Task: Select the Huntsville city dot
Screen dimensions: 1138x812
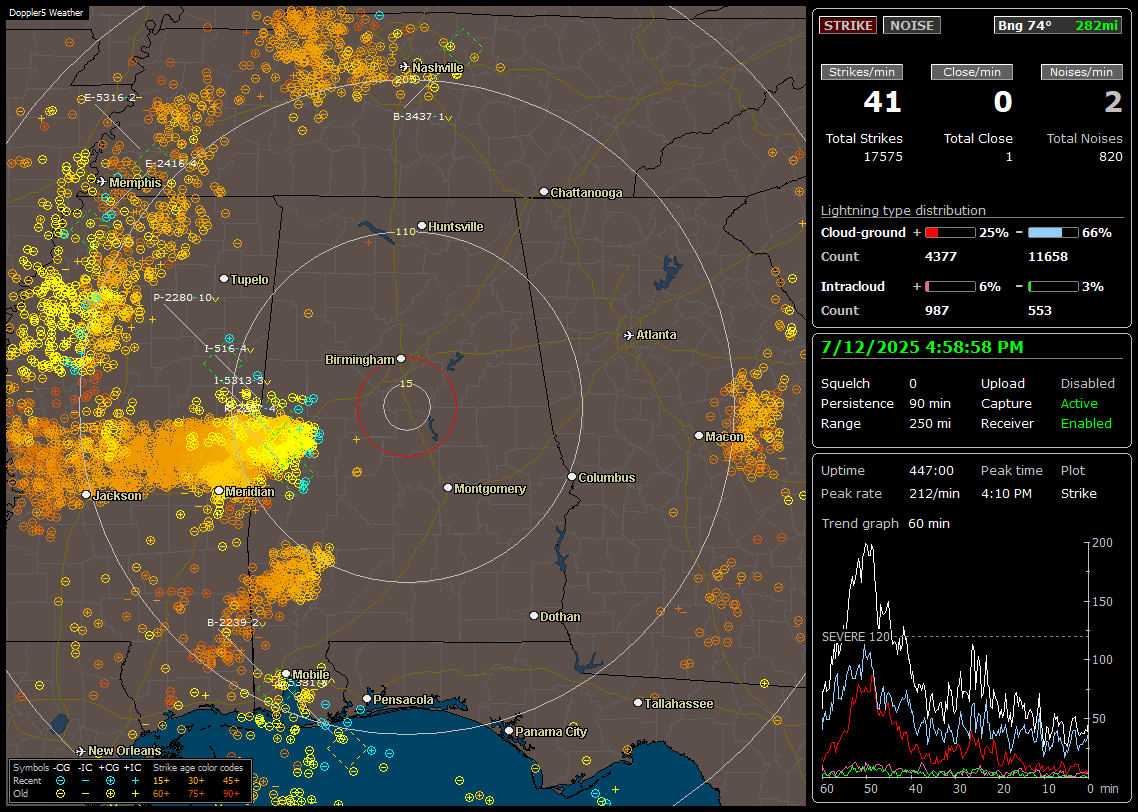Action: [x=422, y=226]
